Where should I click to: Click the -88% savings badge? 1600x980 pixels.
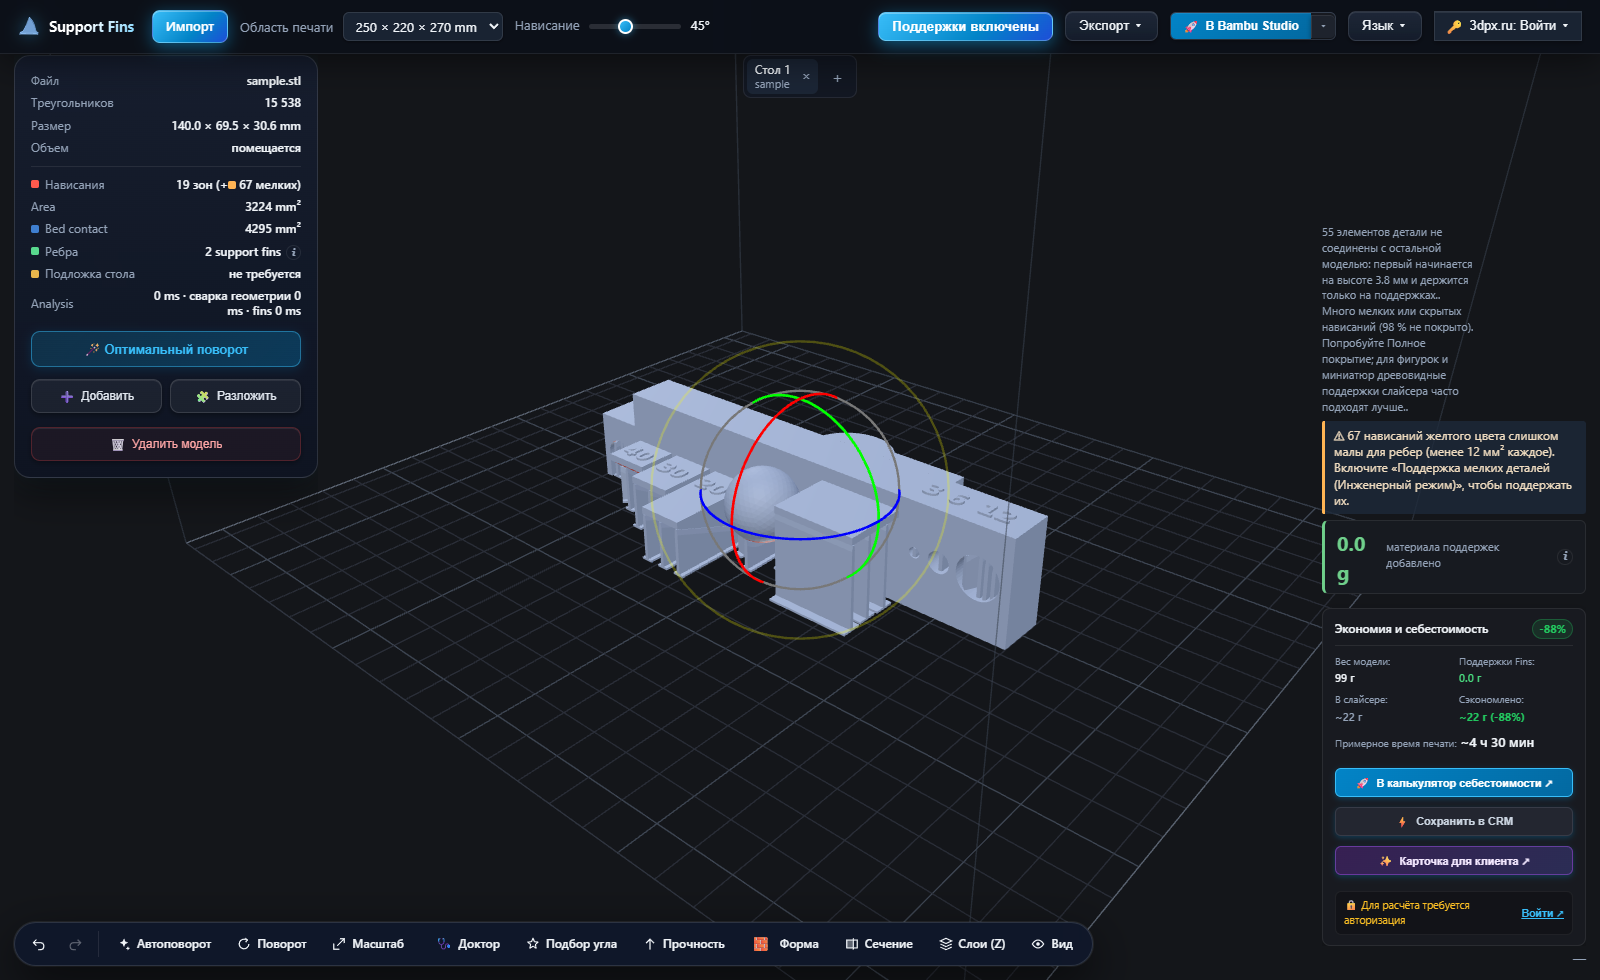coord(1553,629)
